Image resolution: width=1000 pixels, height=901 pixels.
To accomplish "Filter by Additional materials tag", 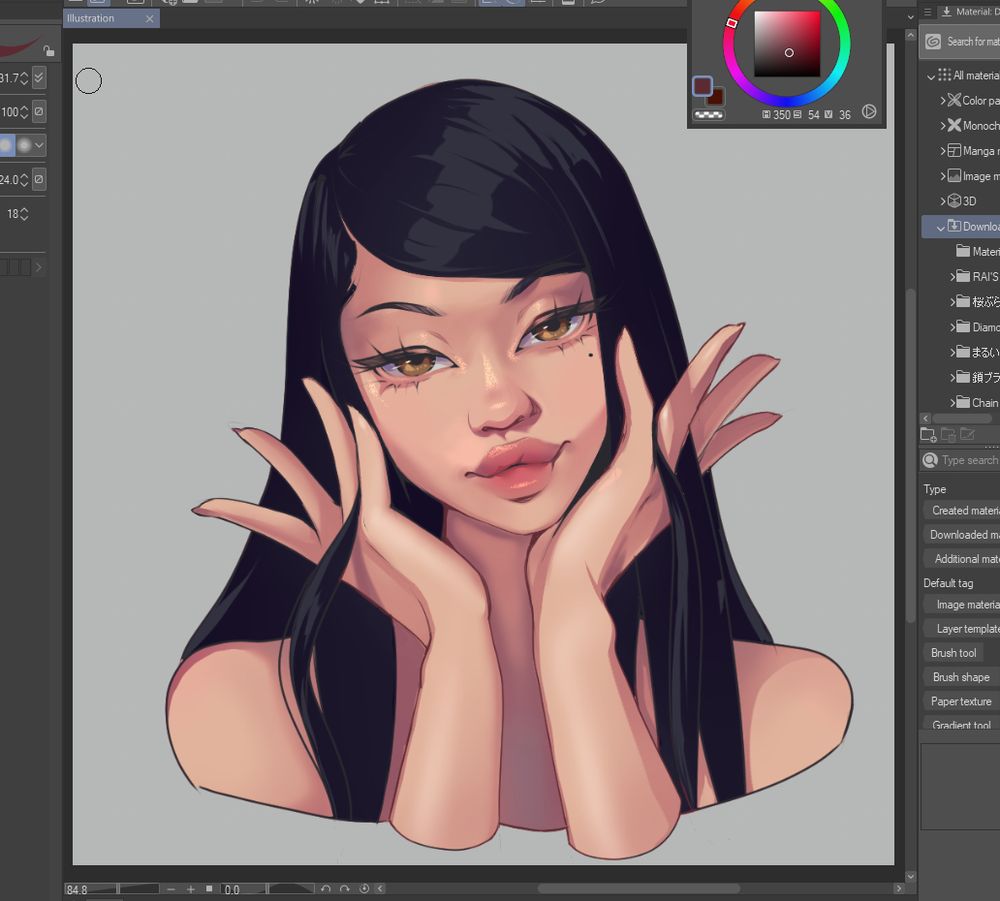I will 962,559.
